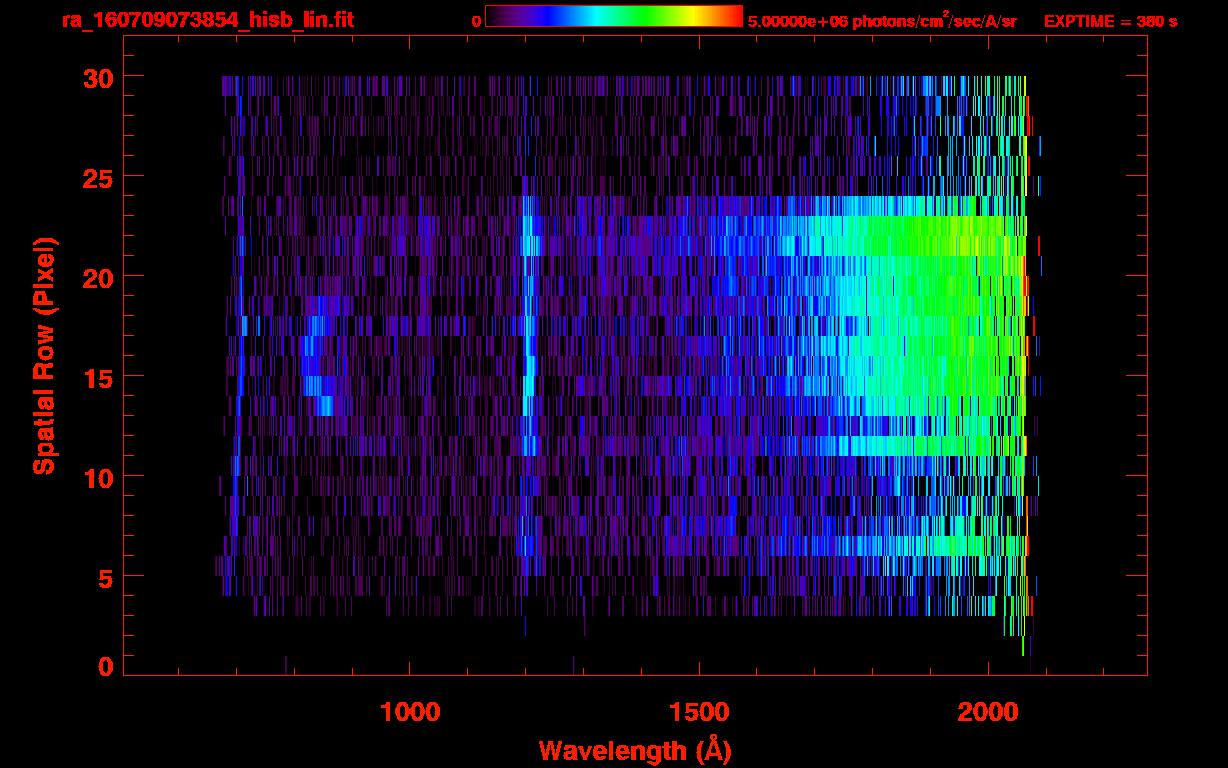
Task: Click the red end of the colorbar
Action: [x=733, y=16]
